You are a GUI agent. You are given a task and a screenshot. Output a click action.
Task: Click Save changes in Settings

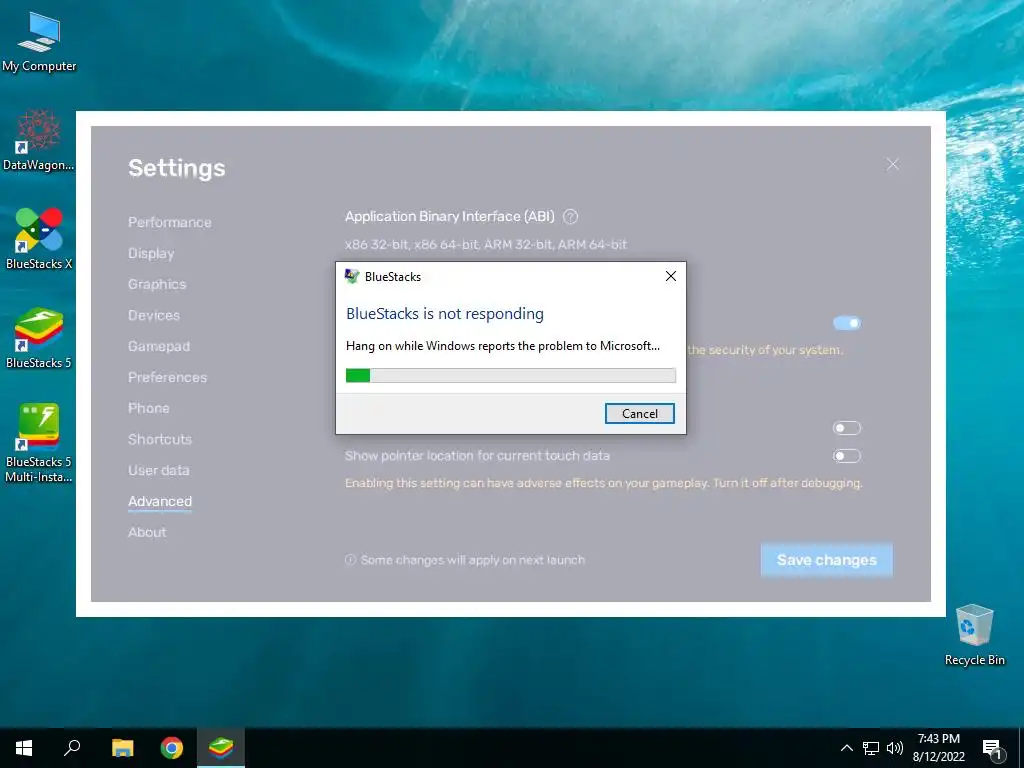[827, 560]
